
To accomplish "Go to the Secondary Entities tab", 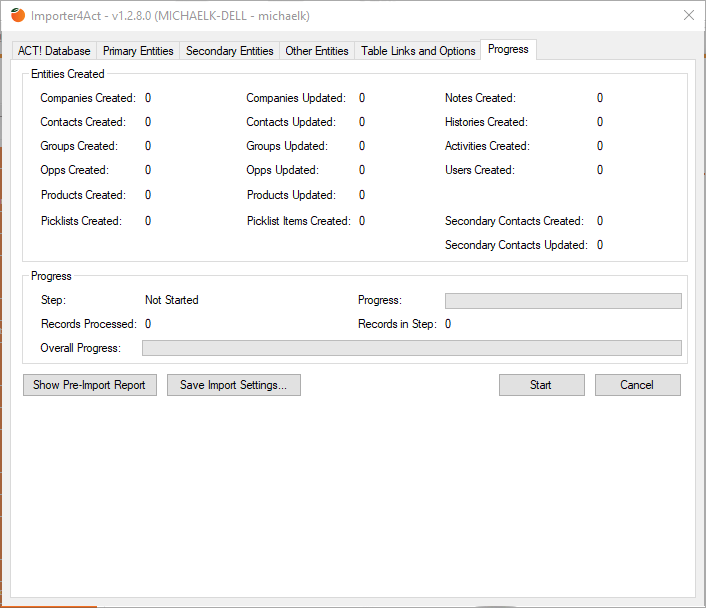I will pos(230,51).
